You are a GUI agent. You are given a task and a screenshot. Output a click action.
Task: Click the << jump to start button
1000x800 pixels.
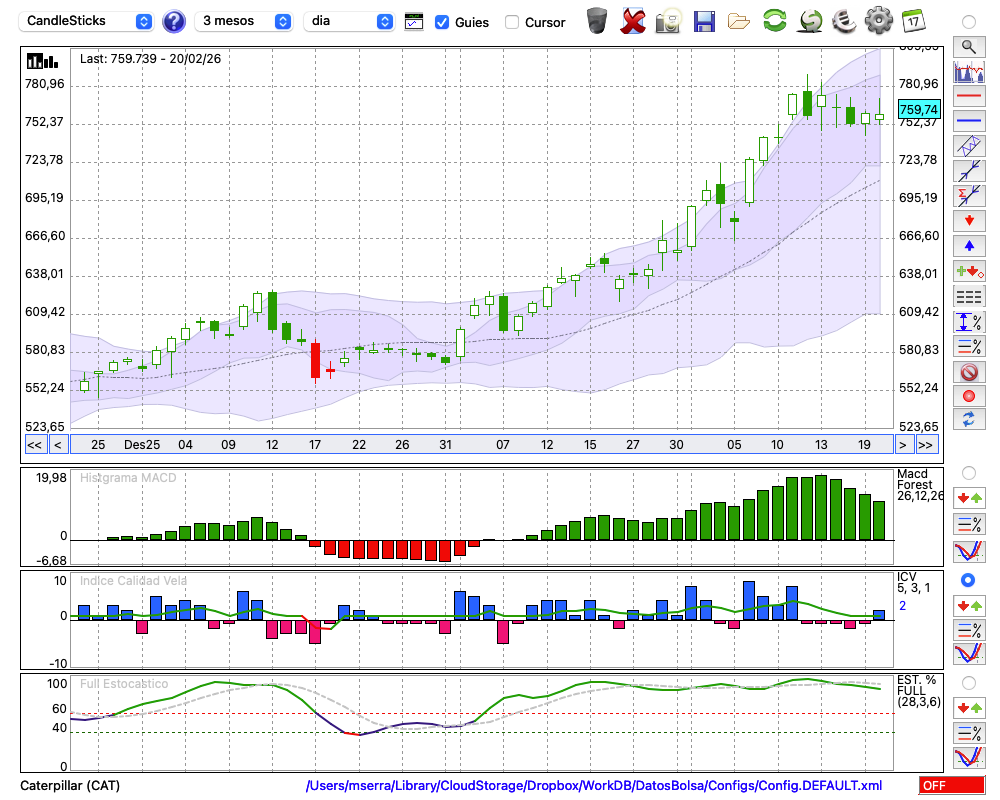tap(34, 445)
